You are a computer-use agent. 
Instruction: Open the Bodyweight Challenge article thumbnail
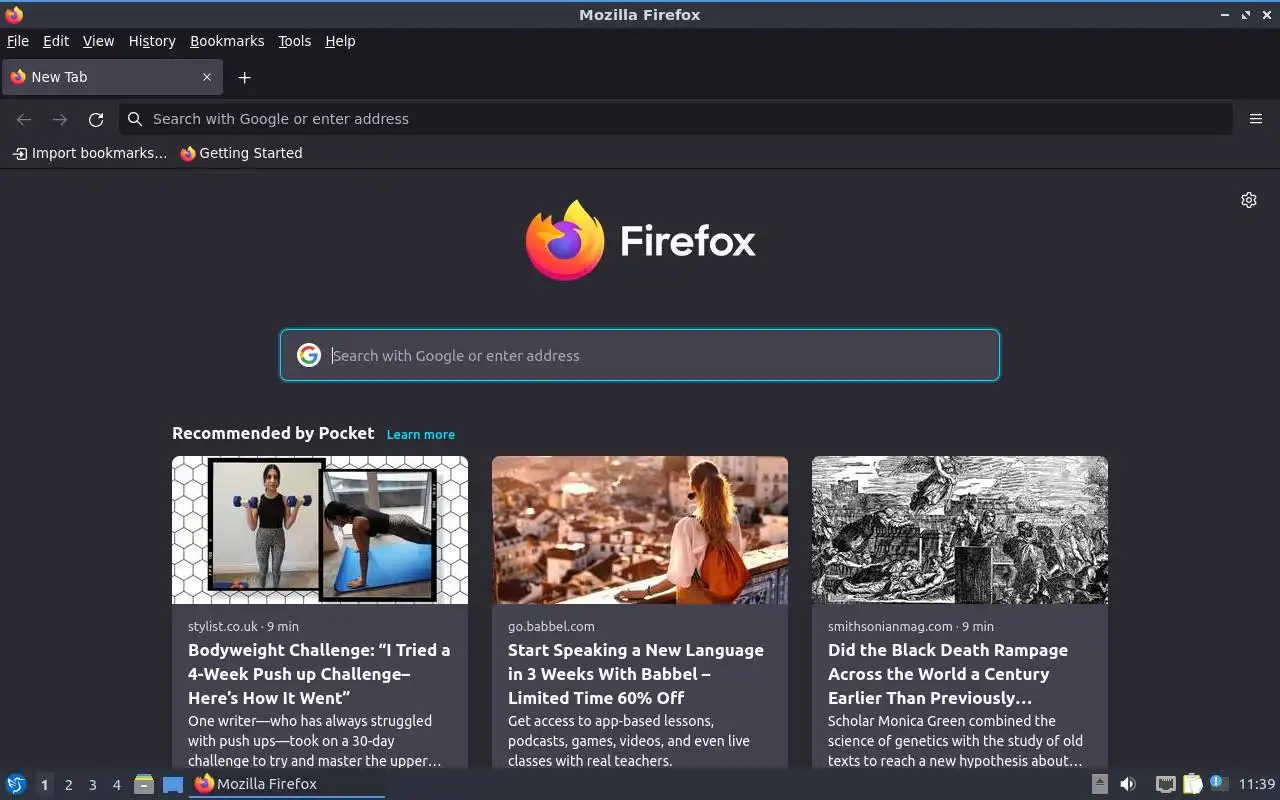(x=320, y=530)
